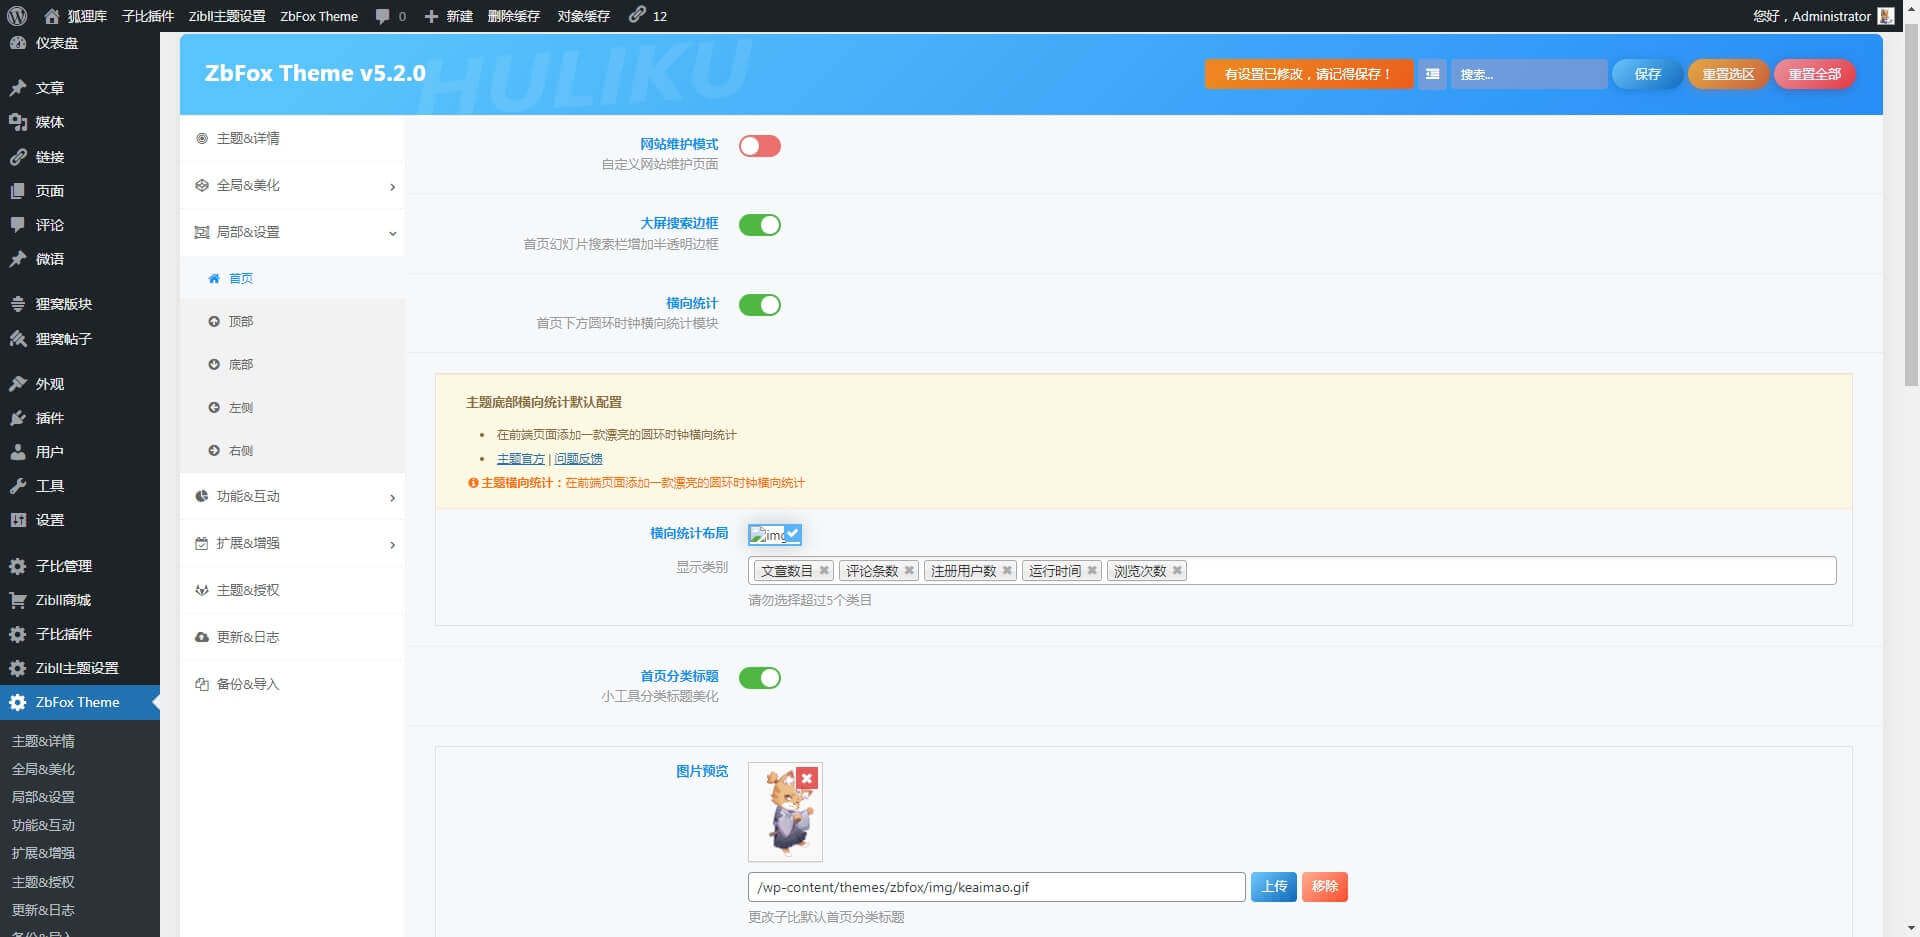Click the image path input field

[995, 887]
